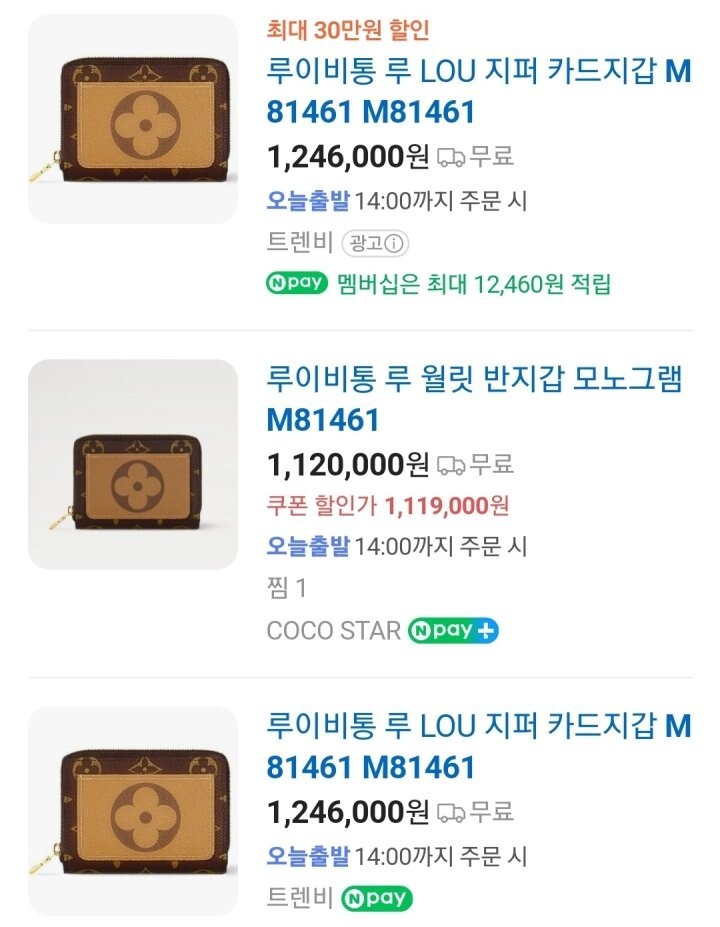720x927 pixels.
Task: Click the 찜 1 wishlist count
Action: (287, 588)
